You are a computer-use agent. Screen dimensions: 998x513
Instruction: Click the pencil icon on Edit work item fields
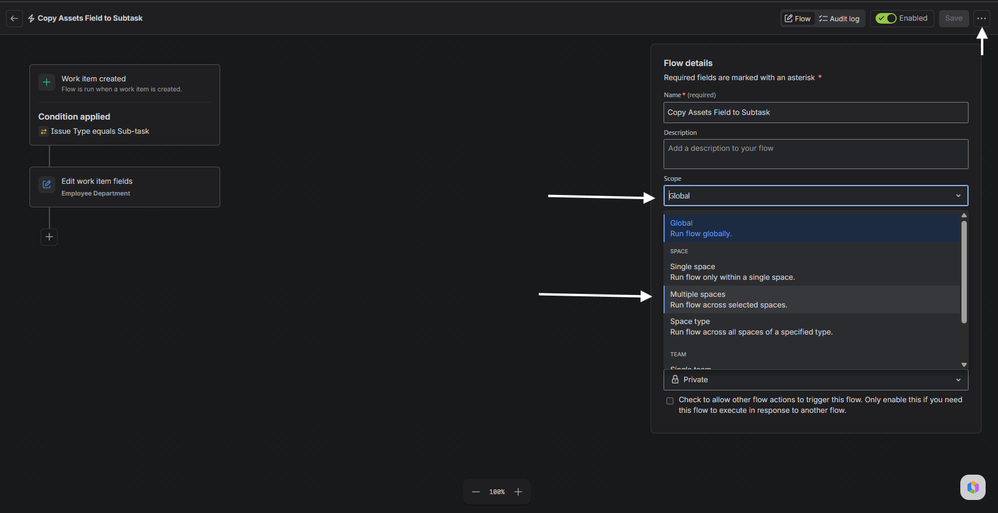[46, 185]
